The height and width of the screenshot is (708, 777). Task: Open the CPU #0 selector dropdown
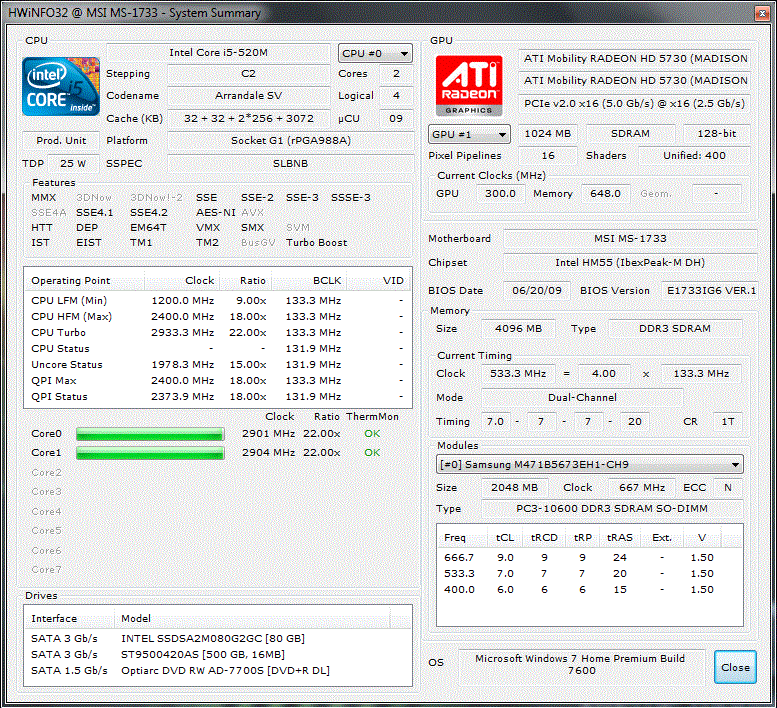375,53
